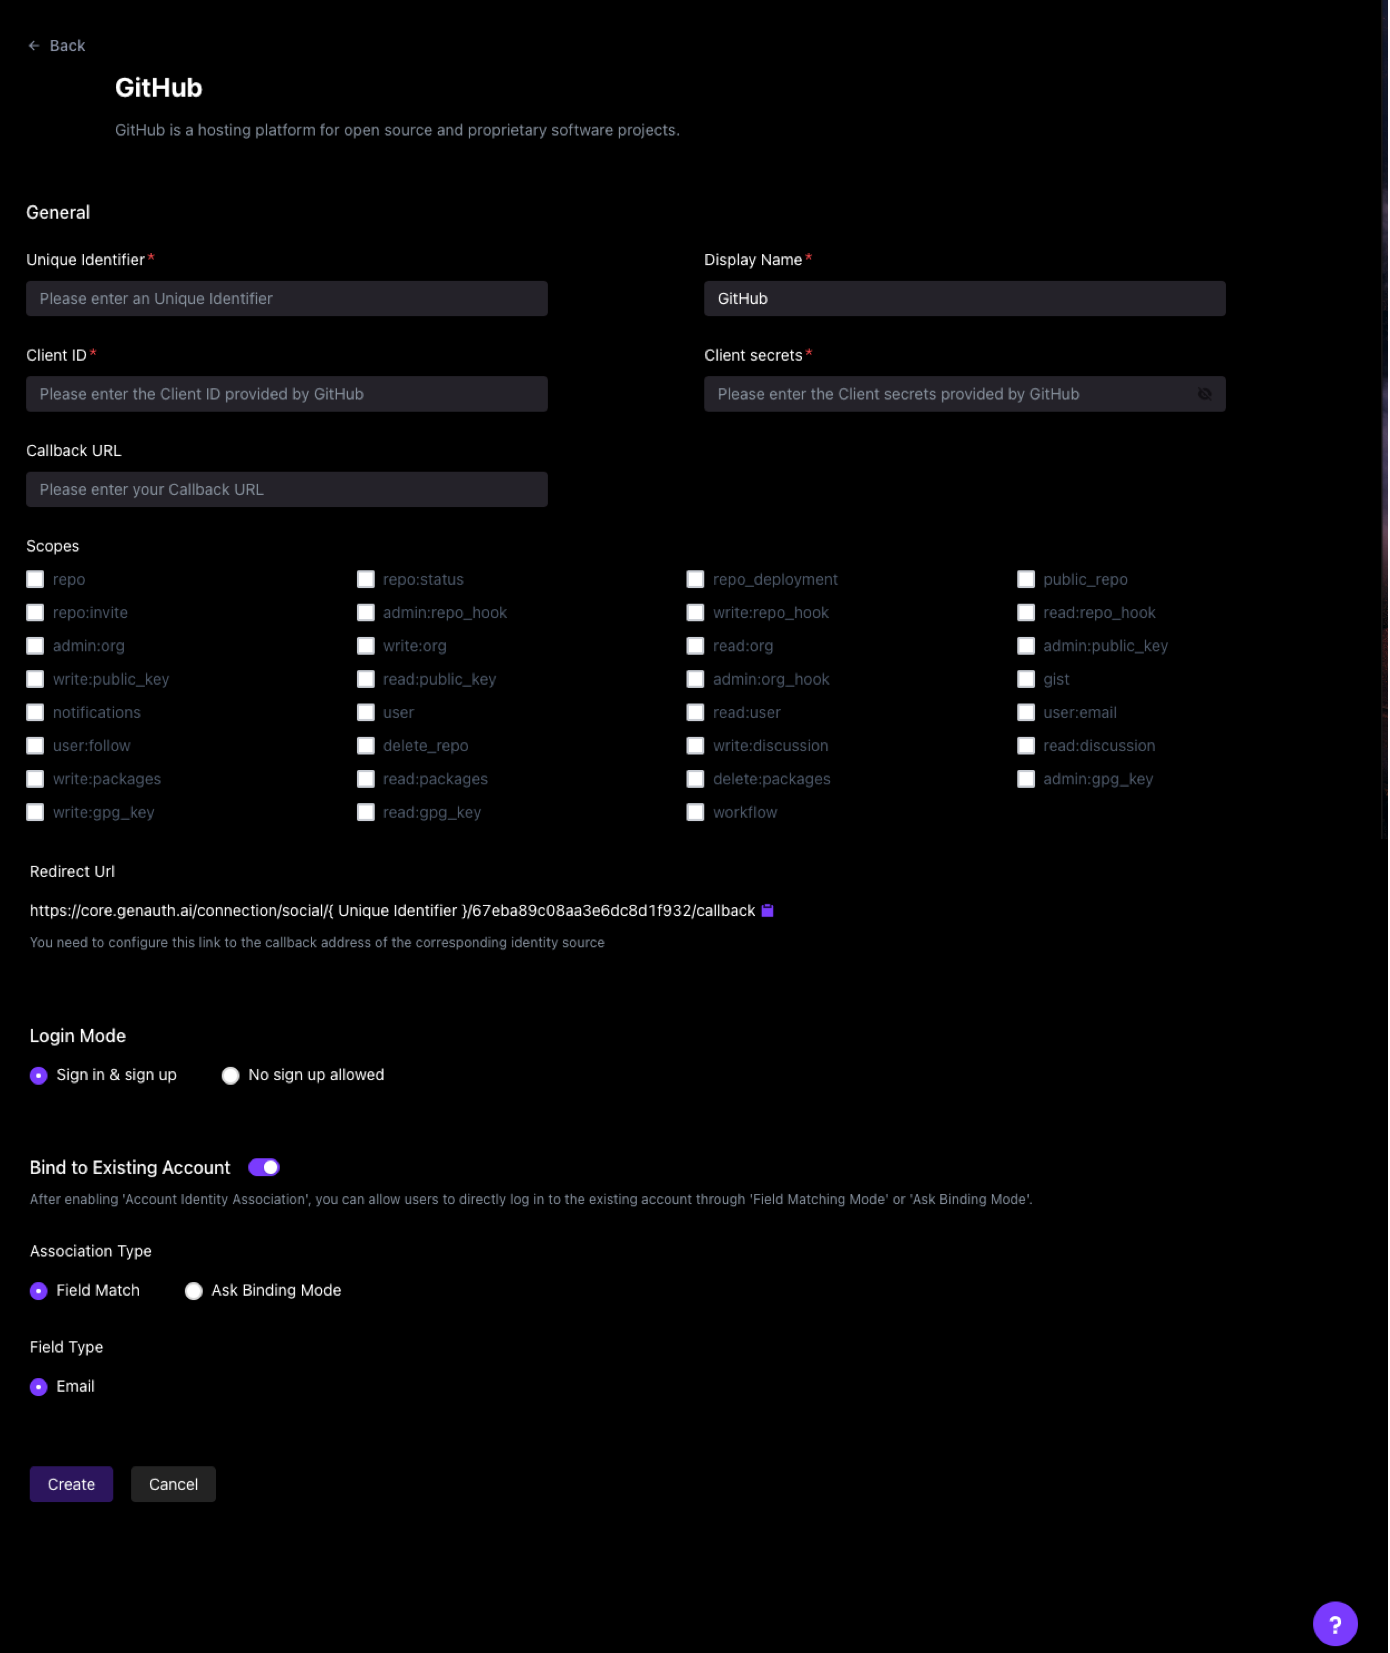This screenshot has height=1653, width=1390.
Task: Choose Ask Binding Mode radio button
Action: [x=194, y=1292]
